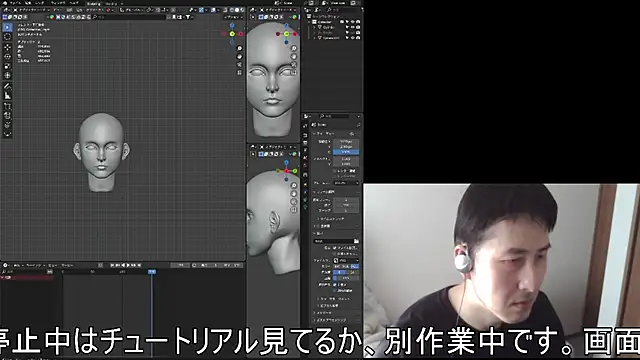Image resolution: width=640 pixels, height=360 pixels.
Task: Click the pan hand icon in main viewport
Action: pyautogui.click(x=240, y=57)
